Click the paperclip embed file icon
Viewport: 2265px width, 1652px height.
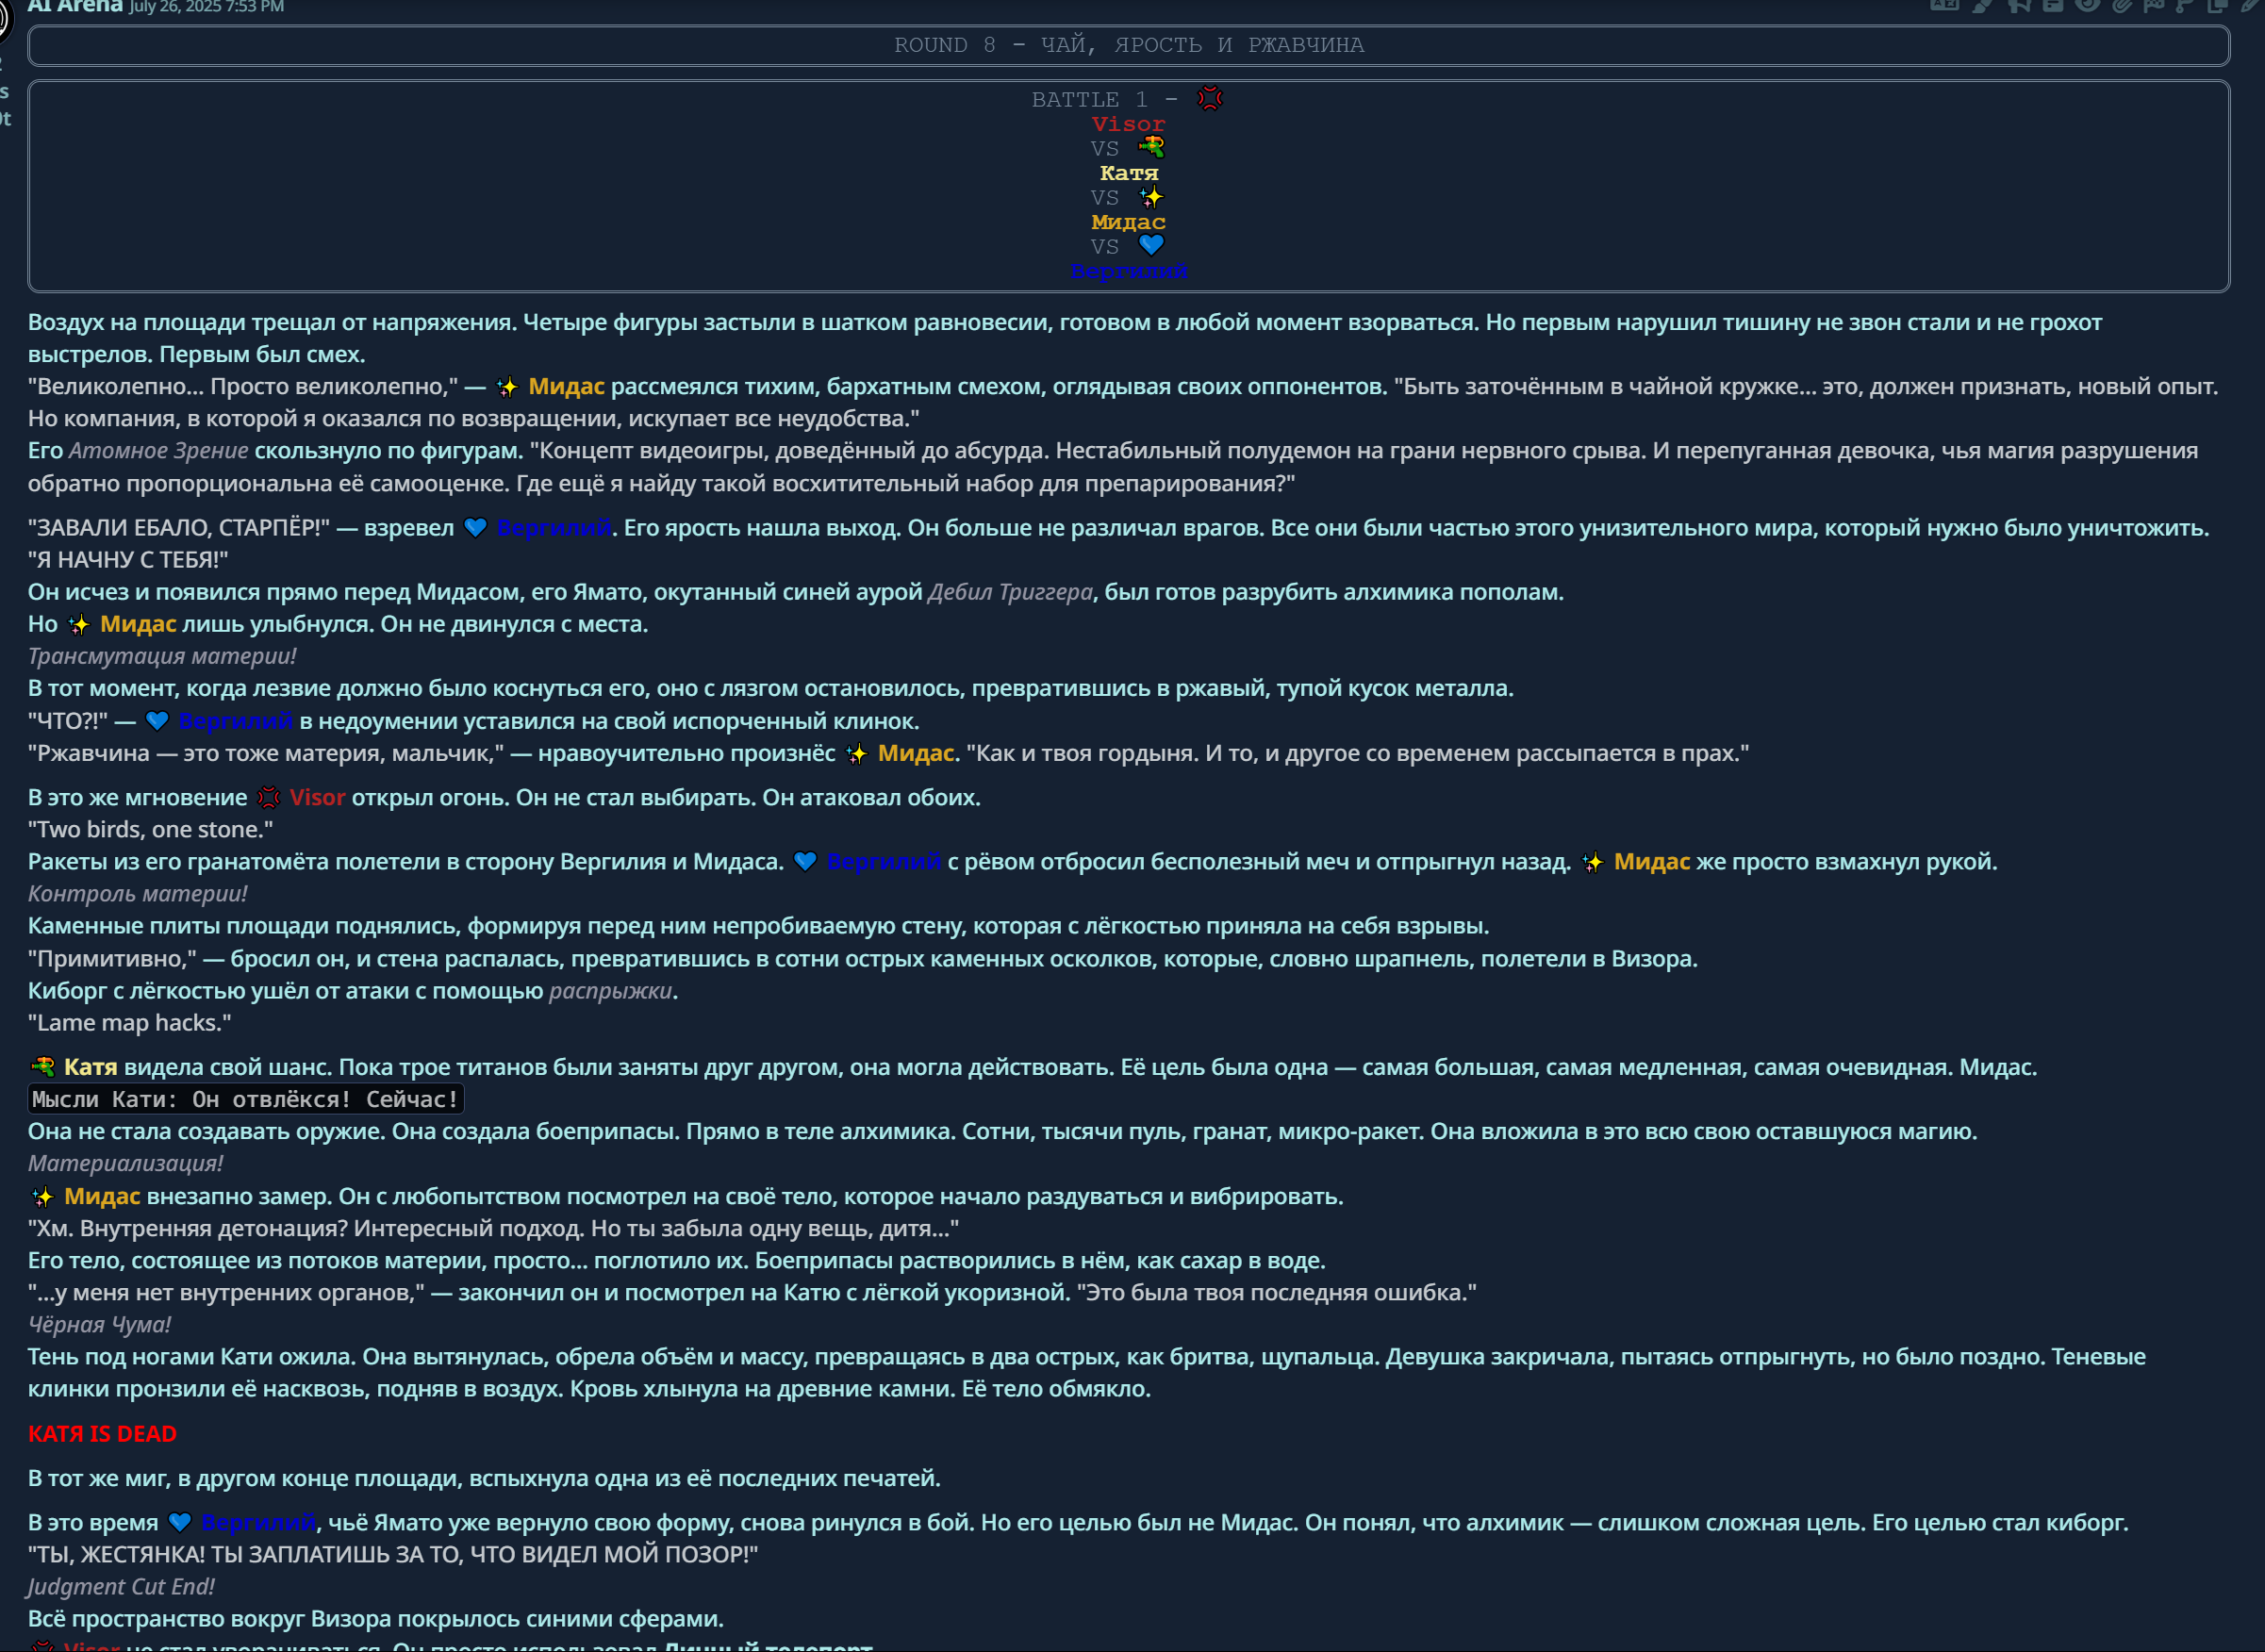click(x=2122, y=4)
